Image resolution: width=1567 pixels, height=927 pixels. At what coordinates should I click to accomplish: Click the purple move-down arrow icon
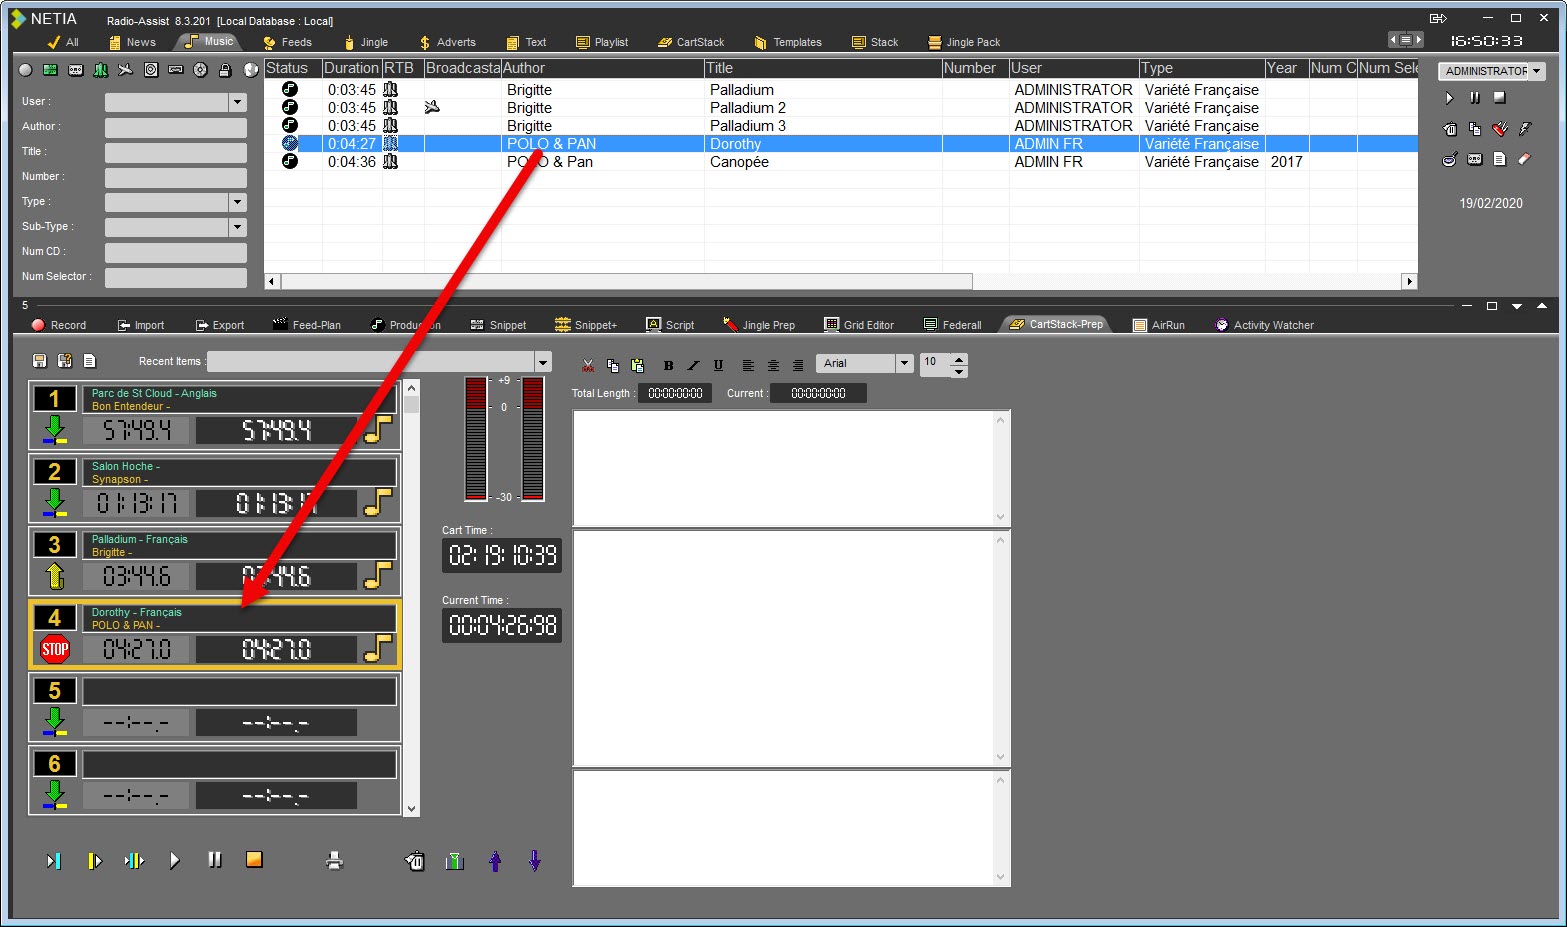tap(535, 860)
